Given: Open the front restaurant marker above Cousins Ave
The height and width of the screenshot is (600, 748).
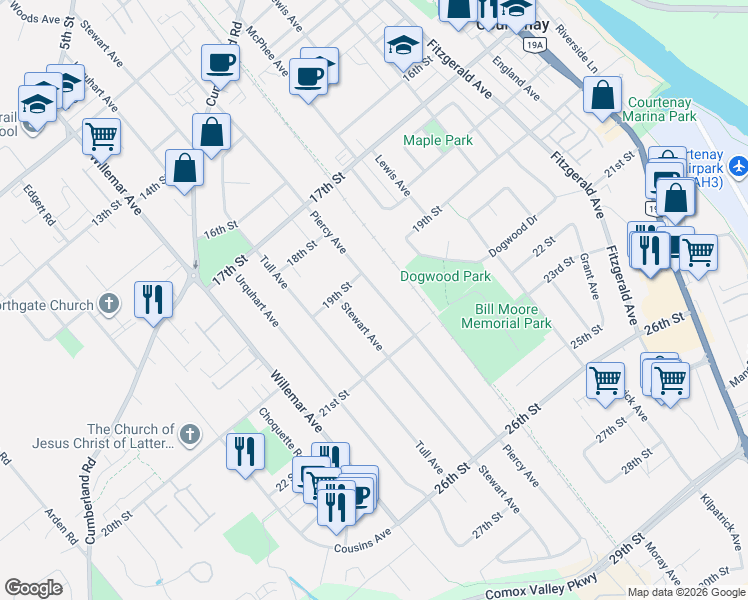Looking at the screenshot, I should coord(336,508).
